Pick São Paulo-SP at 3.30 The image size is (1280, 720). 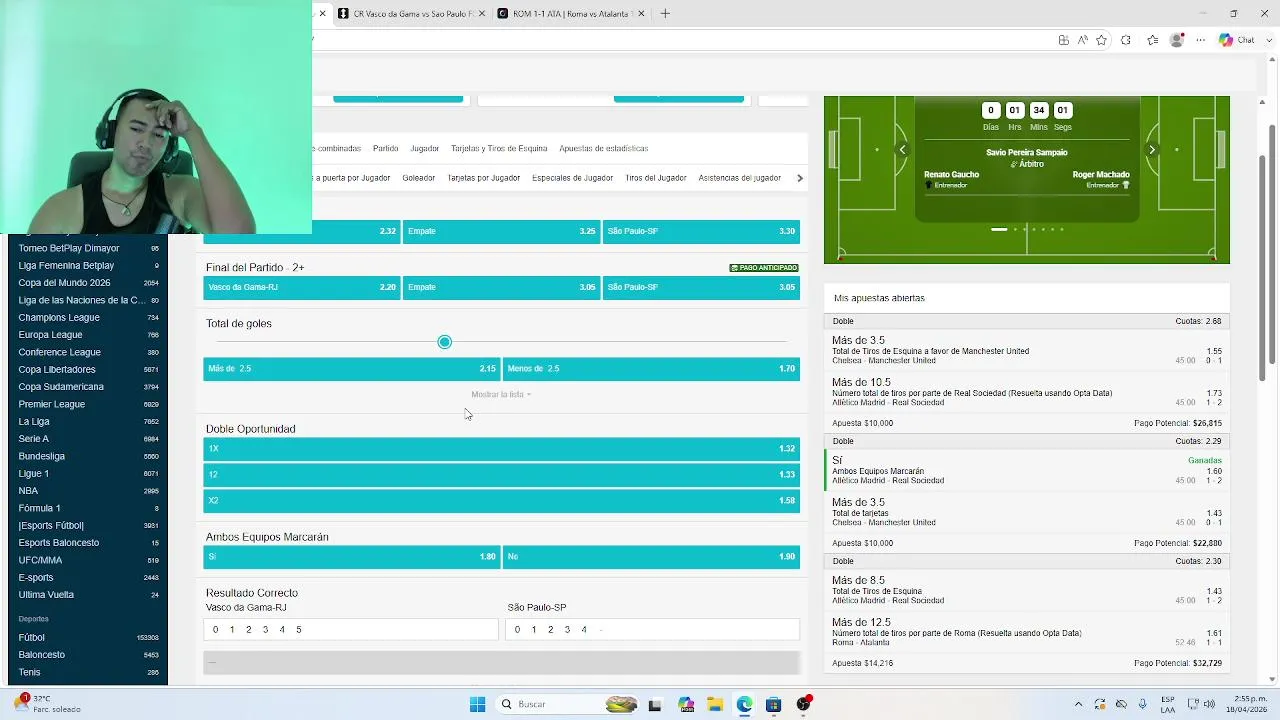pos(701,231)
